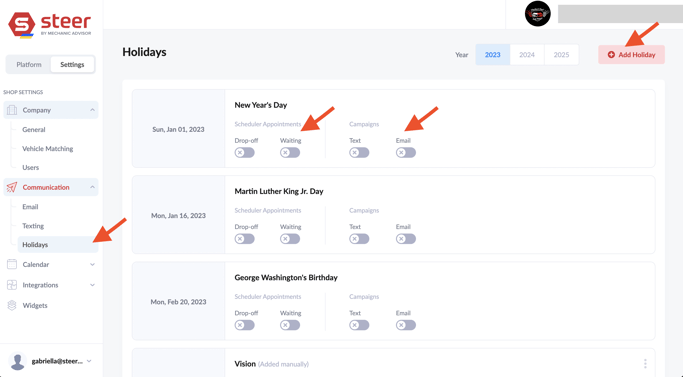Click the user avatar icon for gabriella
The image size is (683, 377).
[17, 361]
